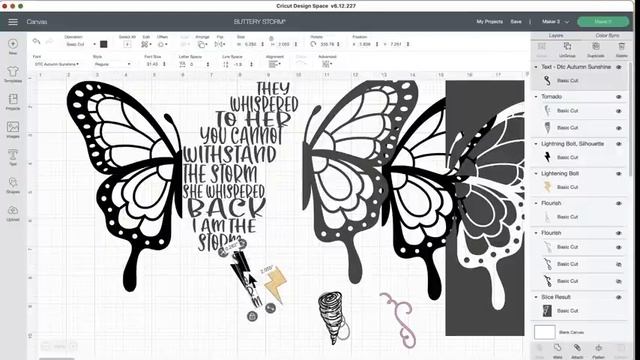Viewport: 640px width, 360px height.
Task: Click the green Make It button
Action: [x=603, y=22]
